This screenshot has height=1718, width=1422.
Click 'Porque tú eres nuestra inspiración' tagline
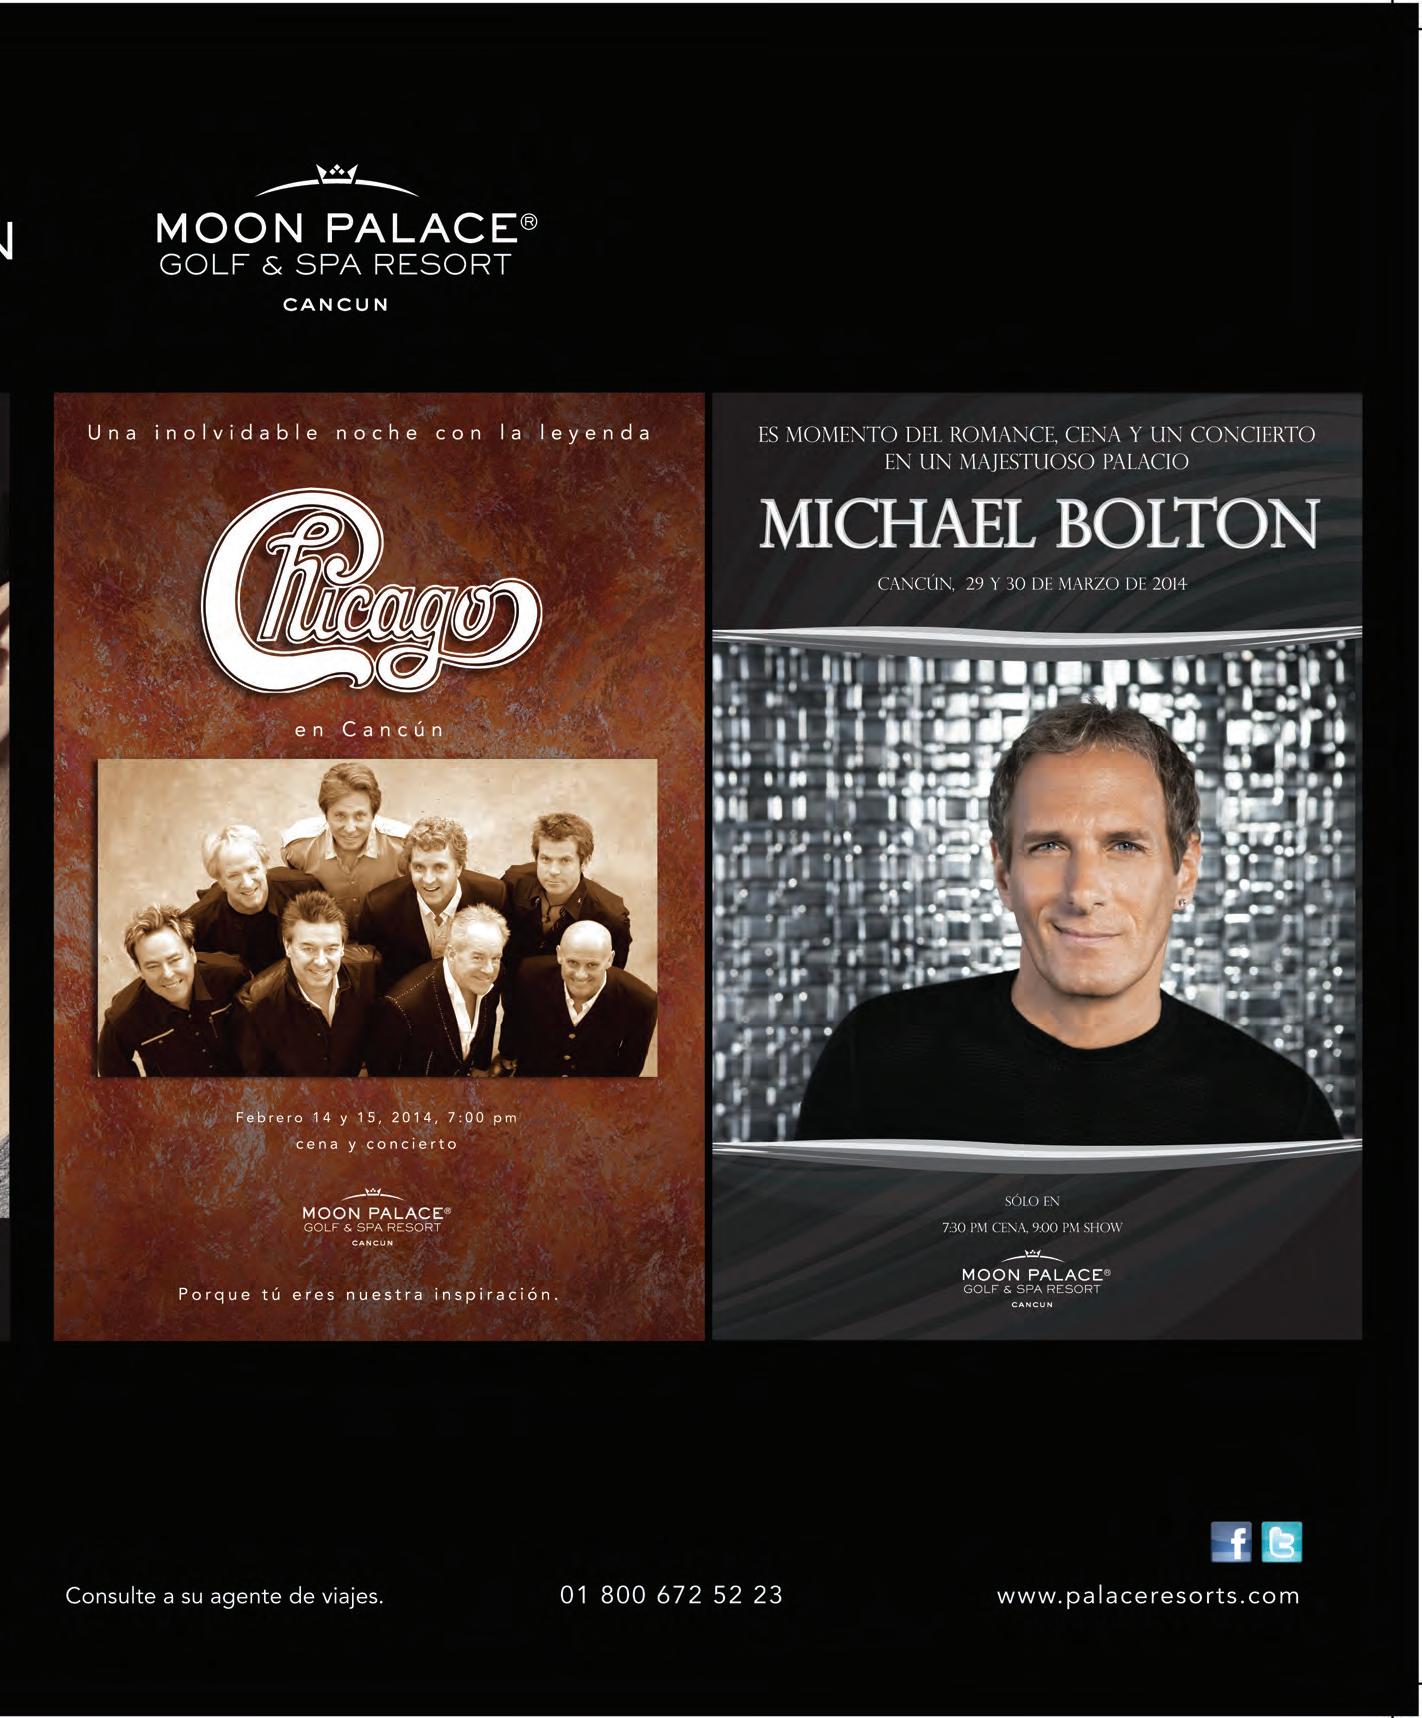pyautogui.click(x=368, y=1294)
